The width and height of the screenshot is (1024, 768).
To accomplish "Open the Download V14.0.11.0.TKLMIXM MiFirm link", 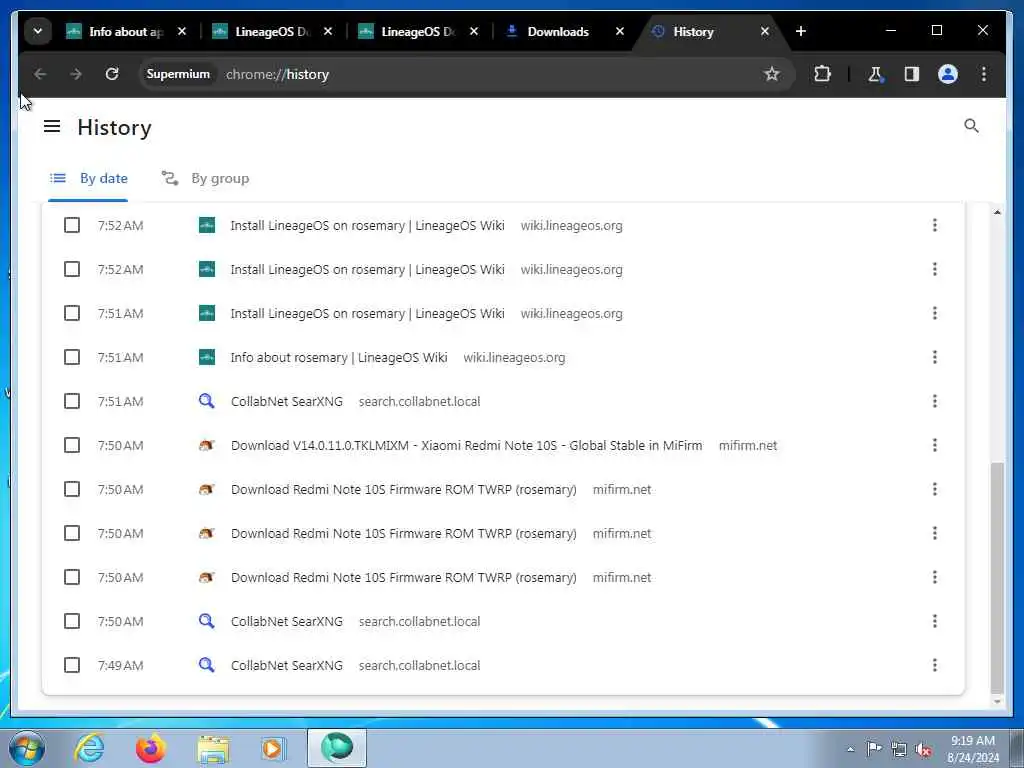I will pyautogui.click(x=466, y=445).
